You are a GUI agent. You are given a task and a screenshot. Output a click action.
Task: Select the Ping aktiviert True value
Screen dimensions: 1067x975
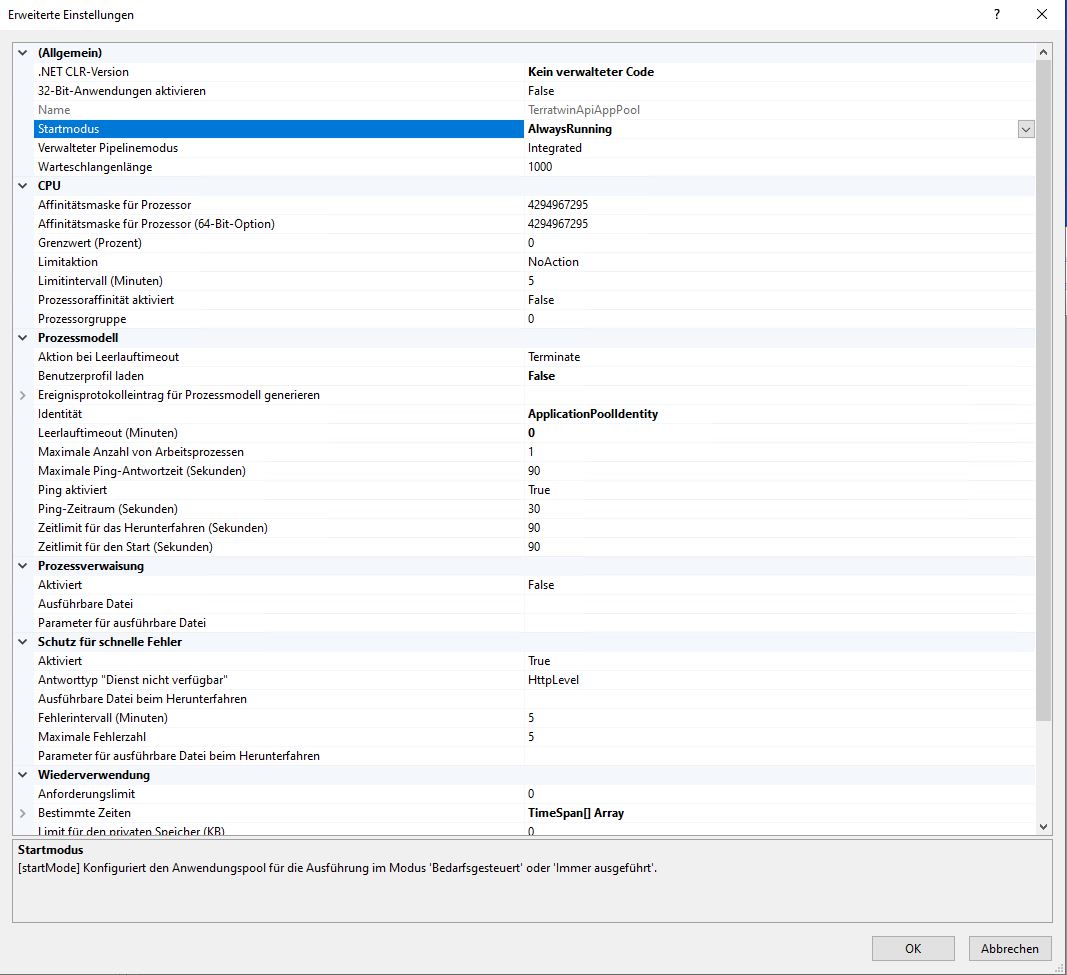pyautogui.click(x=539, y=490)
